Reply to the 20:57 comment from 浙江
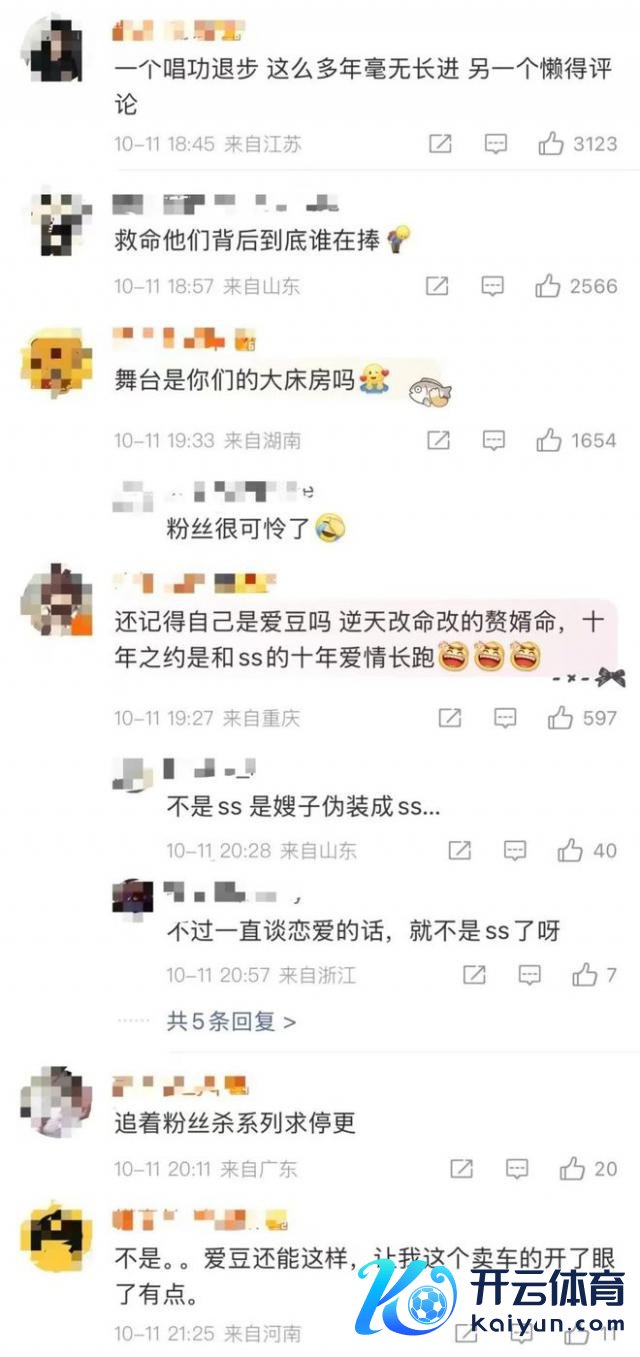 [530, 974]
